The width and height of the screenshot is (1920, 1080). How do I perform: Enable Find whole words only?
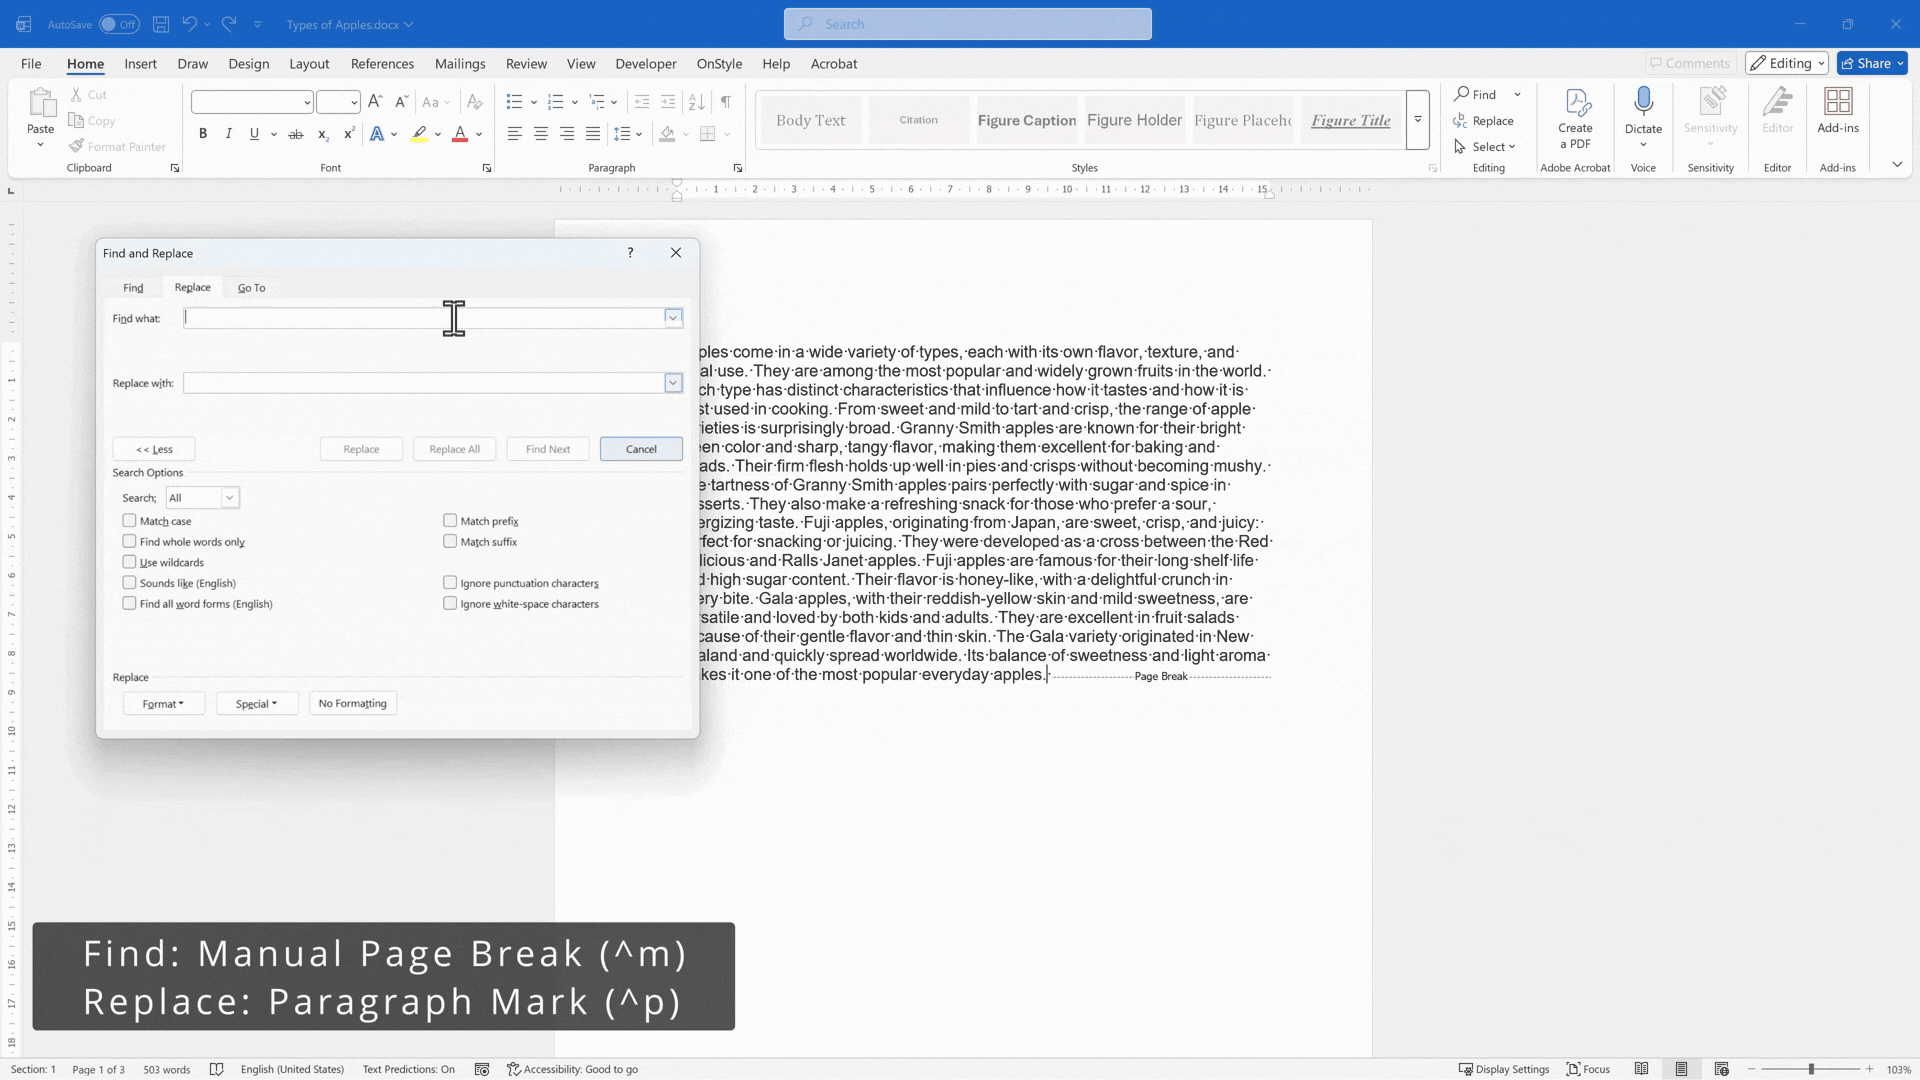click(129, 541)
